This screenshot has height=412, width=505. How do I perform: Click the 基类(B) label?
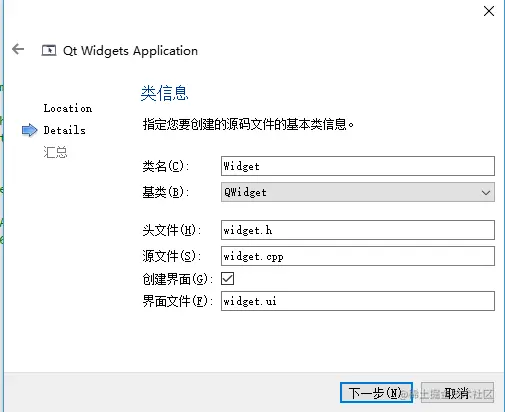[166, 192]
